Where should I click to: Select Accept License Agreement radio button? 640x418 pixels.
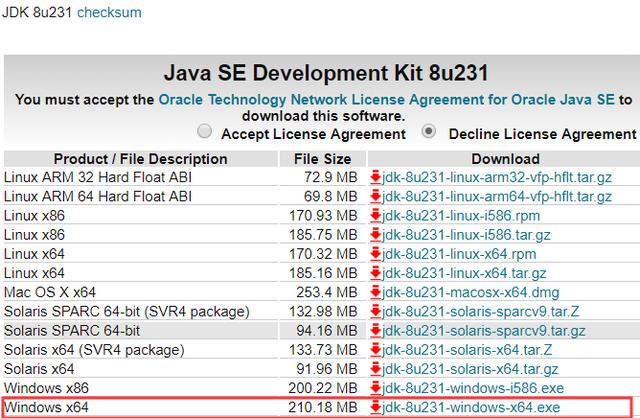coord(204,131)
